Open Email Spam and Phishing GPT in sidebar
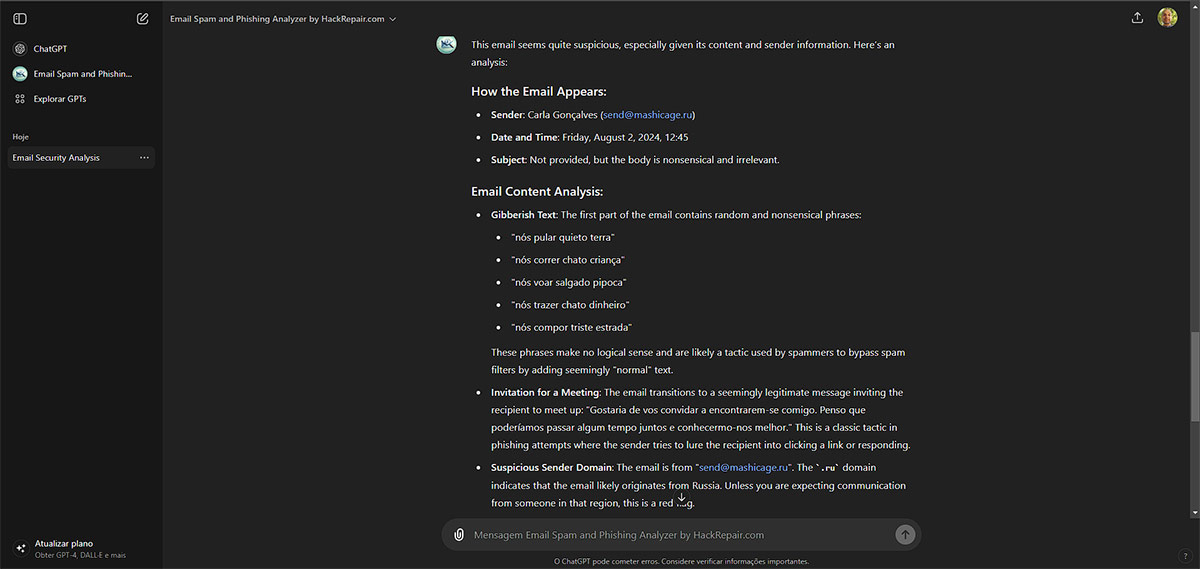Screen dimensions: 1200x569 point(81,74)
